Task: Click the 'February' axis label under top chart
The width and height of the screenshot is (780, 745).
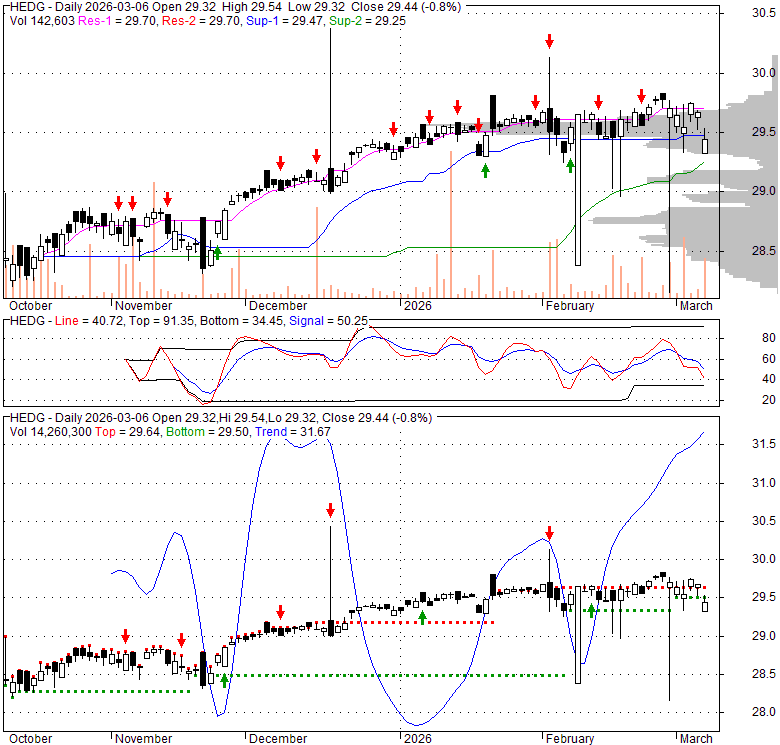Action: [x=570, y=306]
